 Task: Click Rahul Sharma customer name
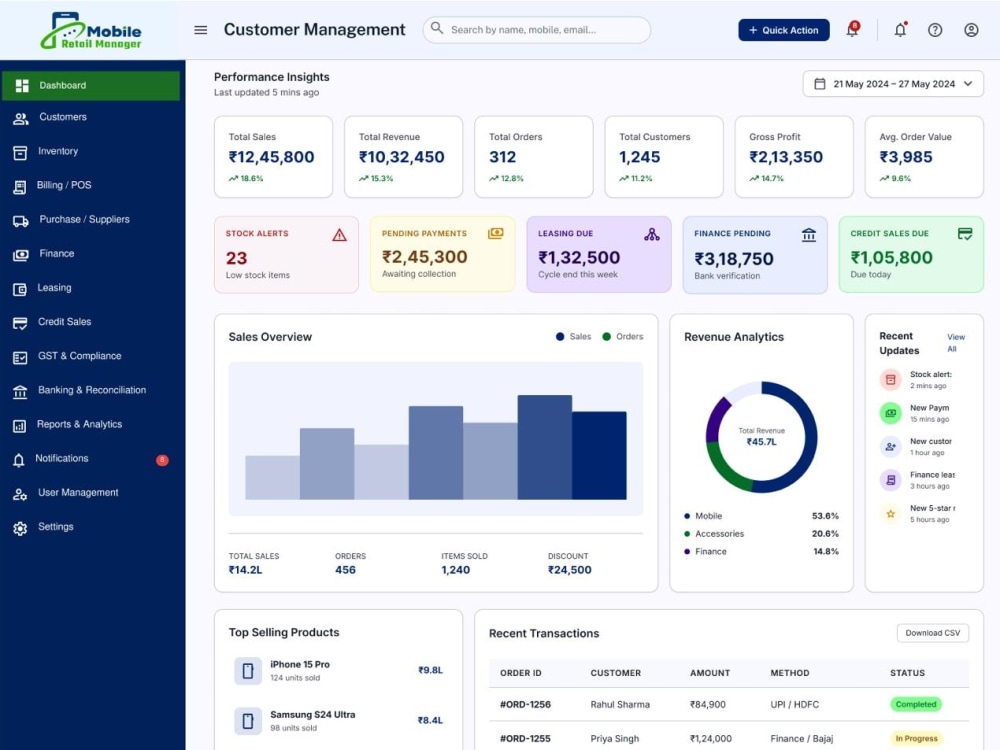pos(620,705)
